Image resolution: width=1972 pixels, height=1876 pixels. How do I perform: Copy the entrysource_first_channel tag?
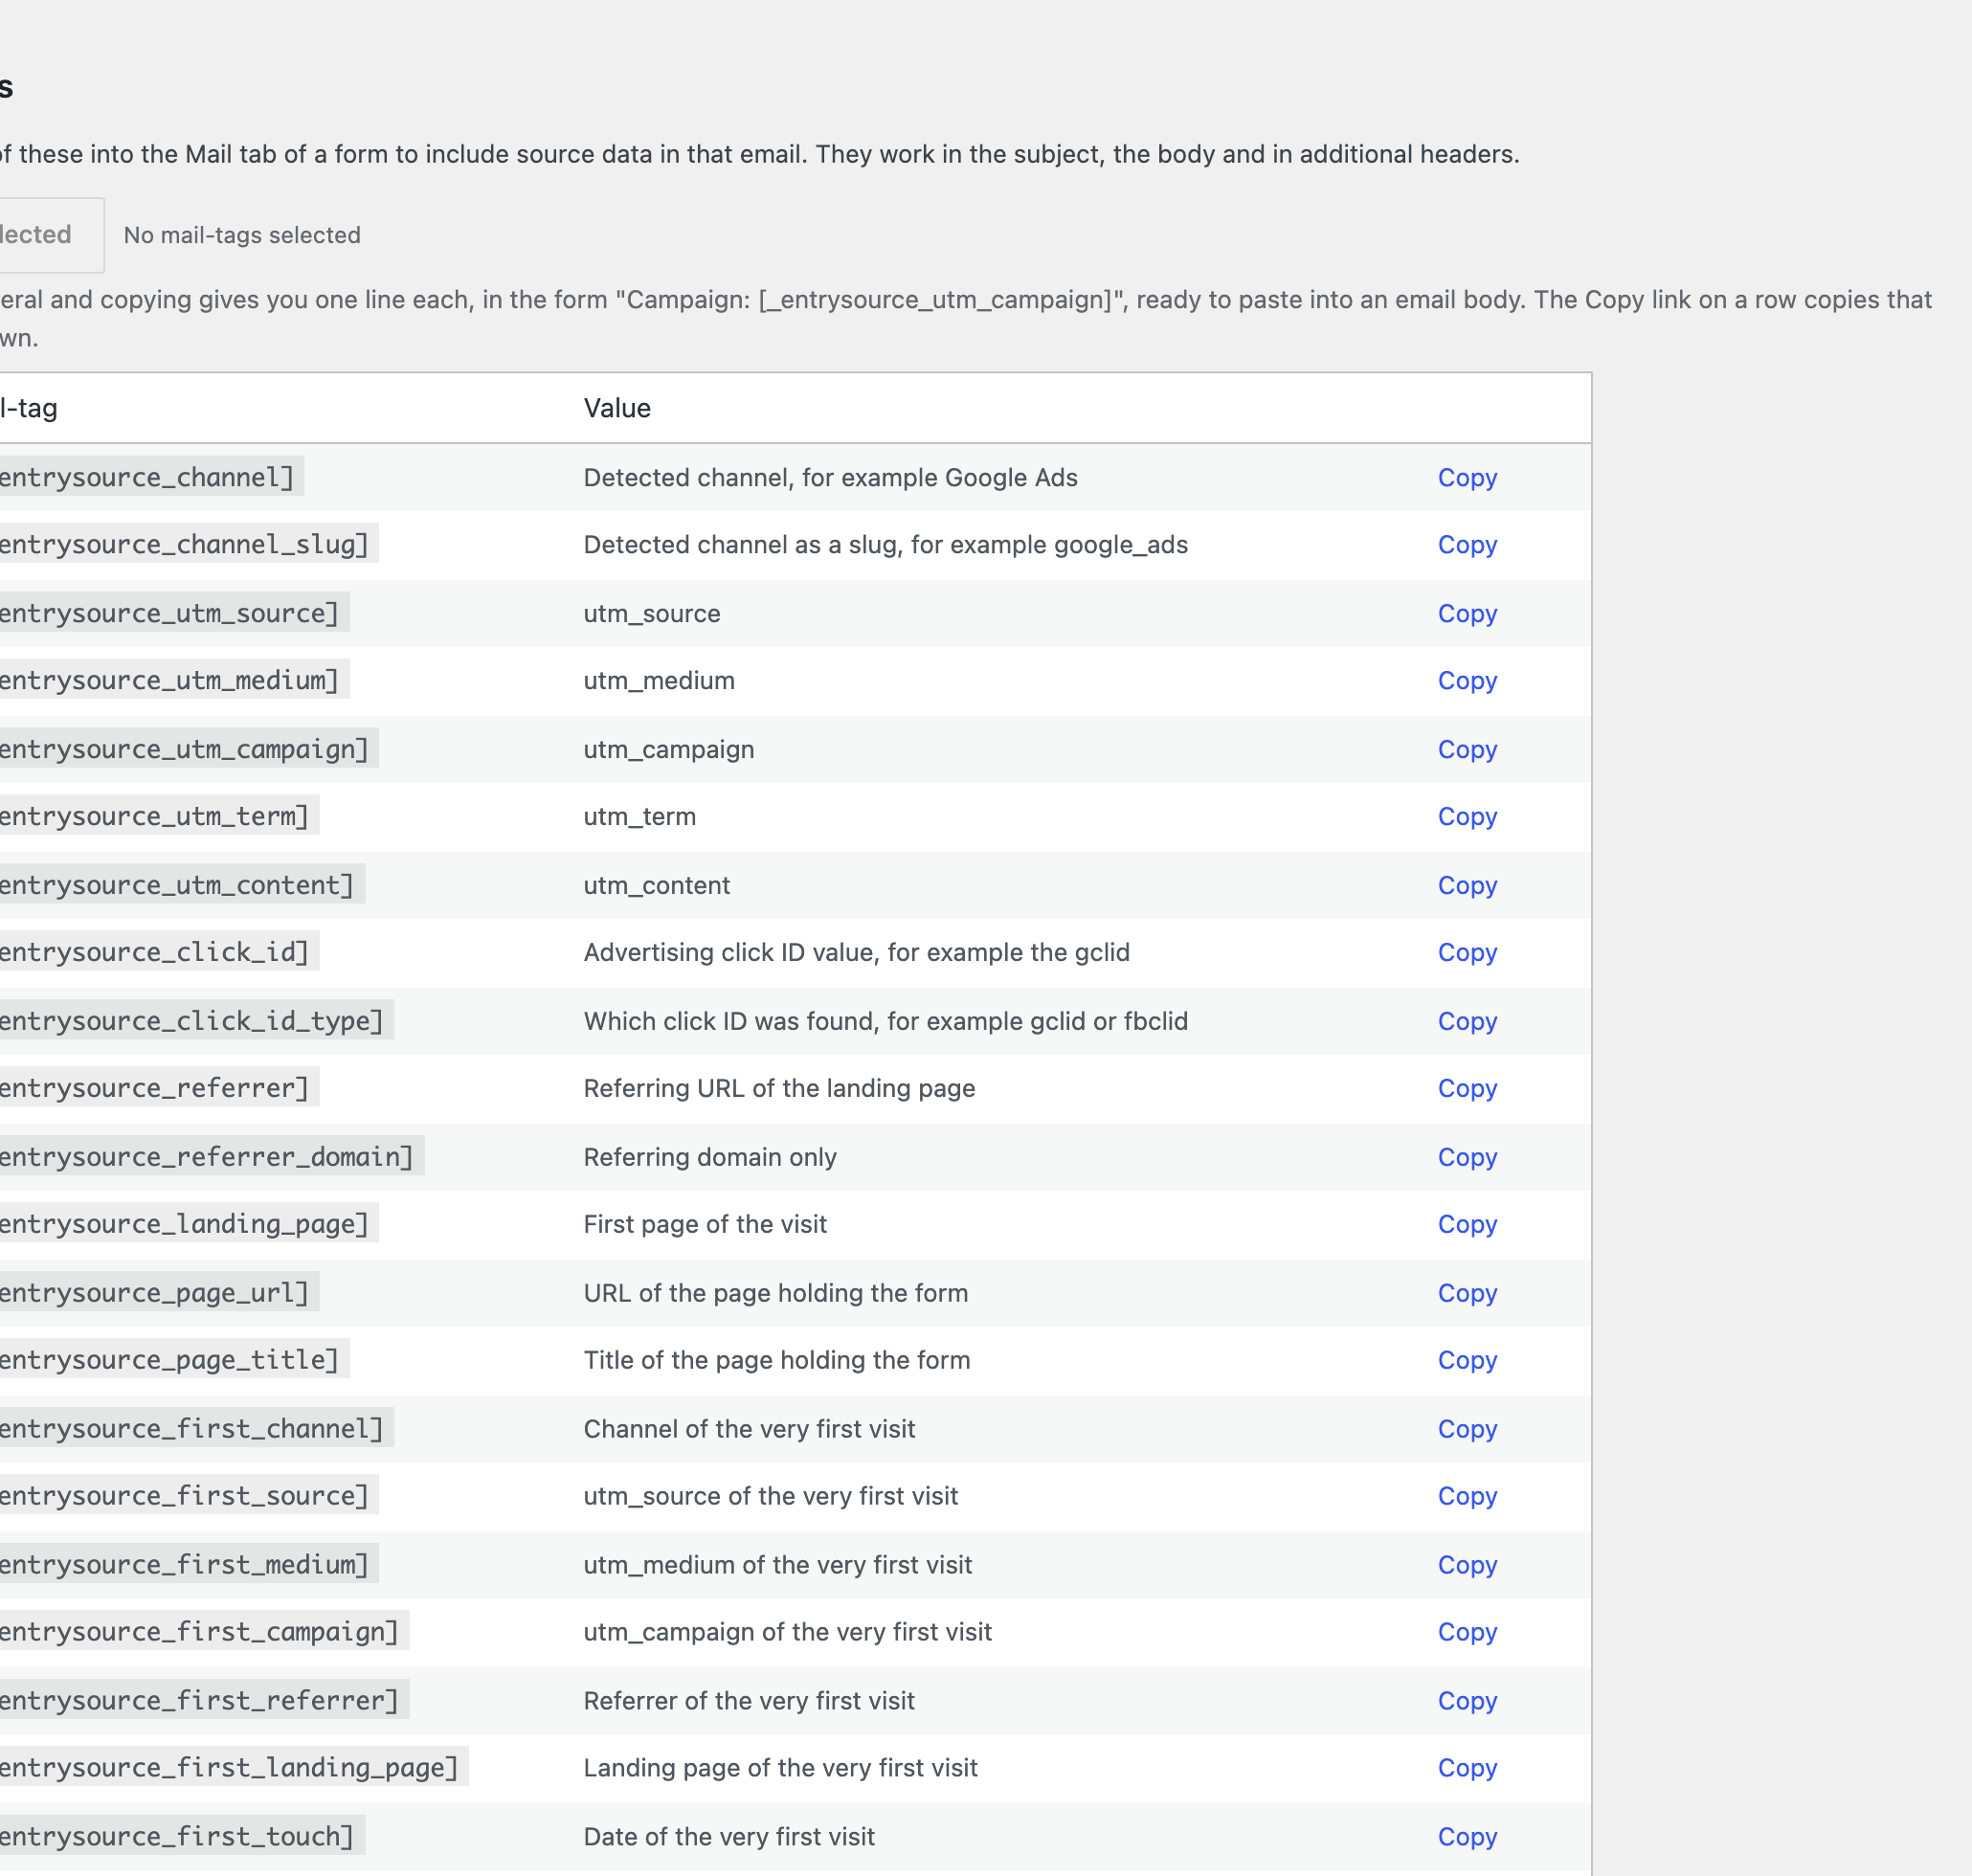pos(1467,1430)
